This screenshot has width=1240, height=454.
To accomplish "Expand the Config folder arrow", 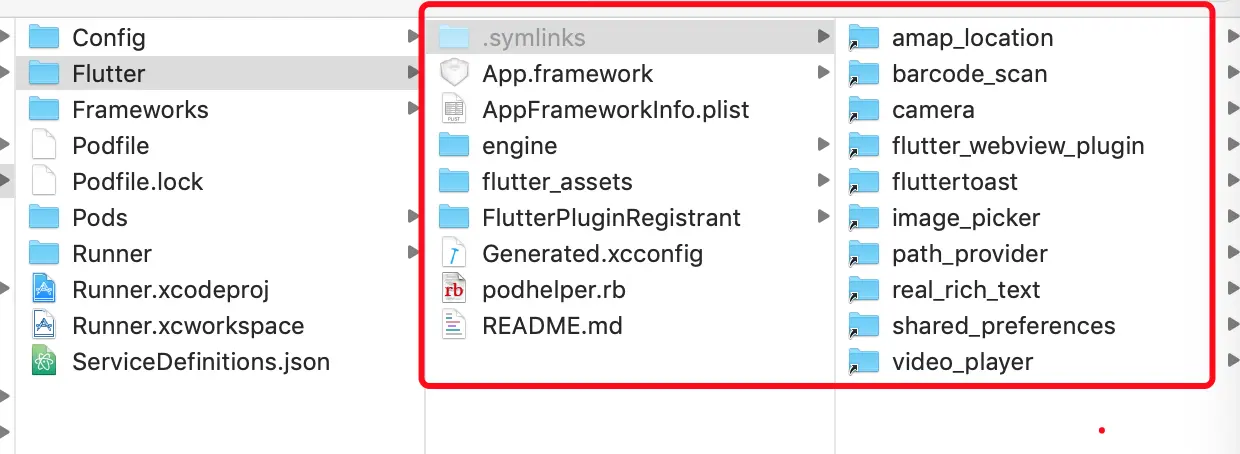I will [413, 37].
